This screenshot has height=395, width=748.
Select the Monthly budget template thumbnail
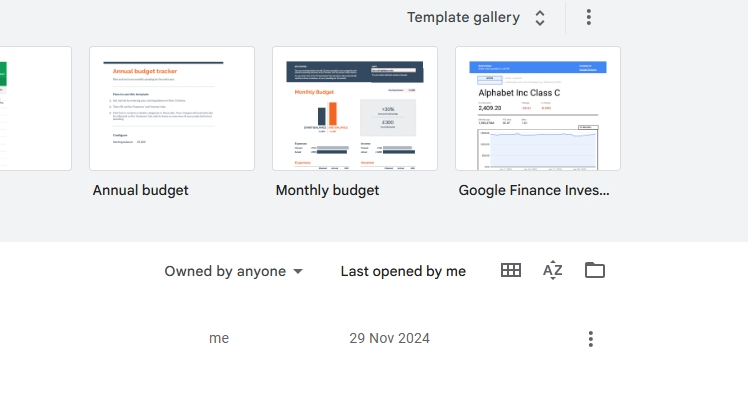355,108
